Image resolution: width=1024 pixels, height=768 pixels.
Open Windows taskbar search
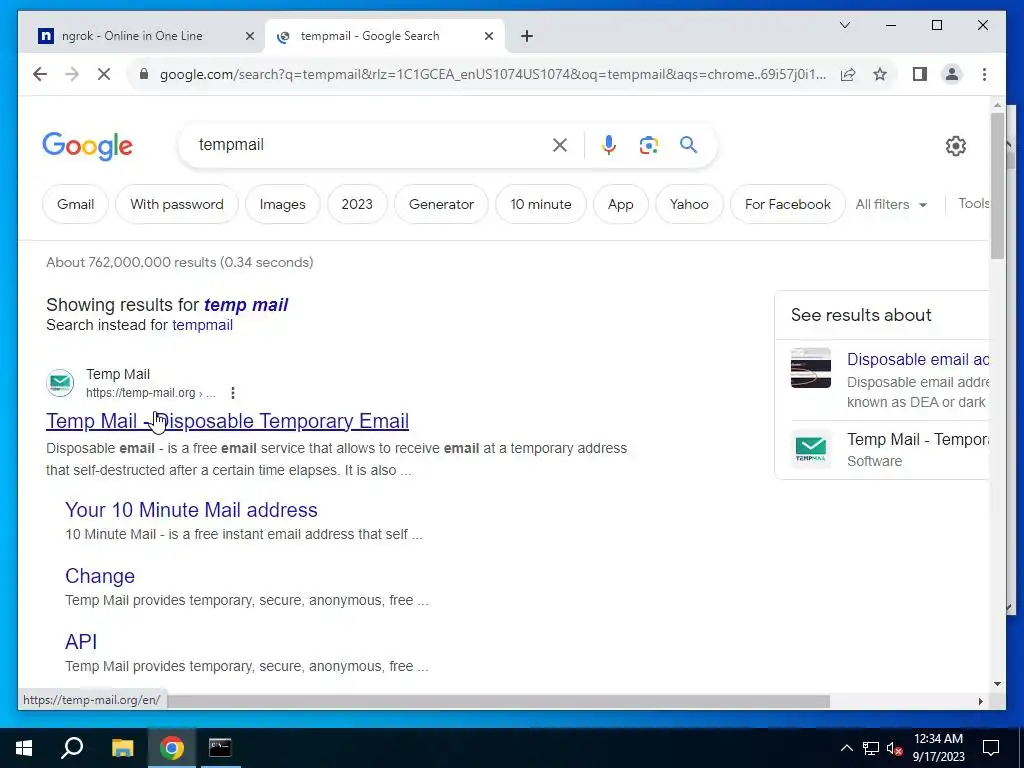(x=72, y=748)
